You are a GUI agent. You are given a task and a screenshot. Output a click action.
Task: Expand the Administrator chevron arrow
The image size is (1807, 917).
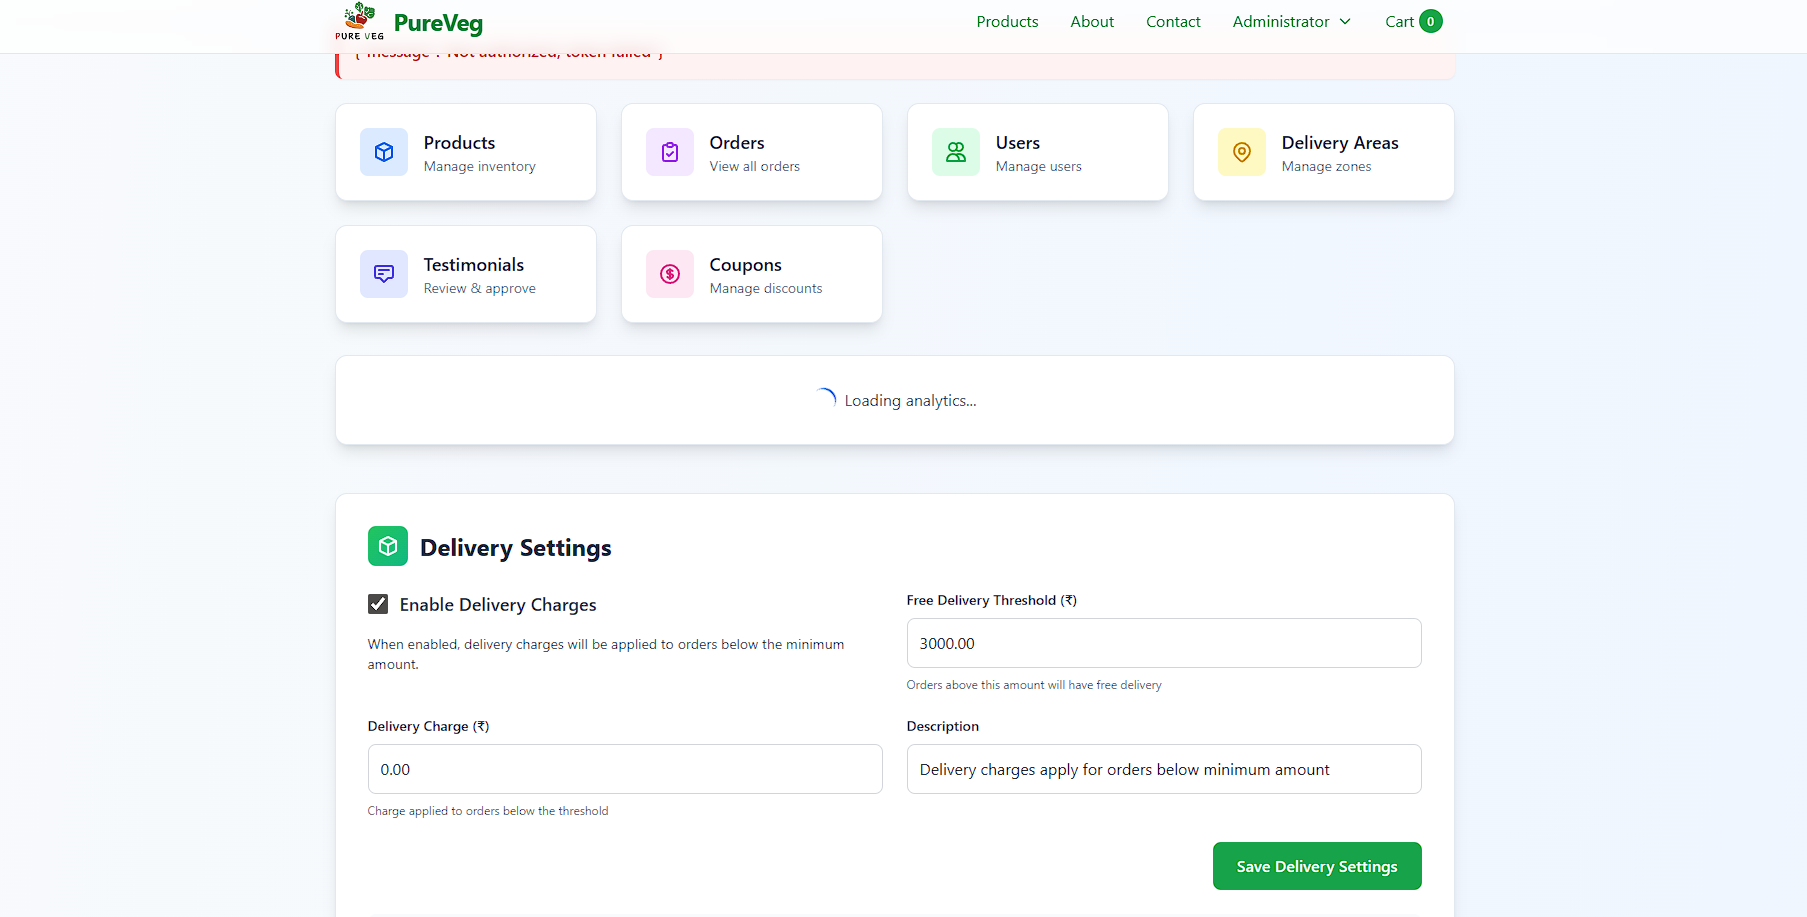(1345, 21)
